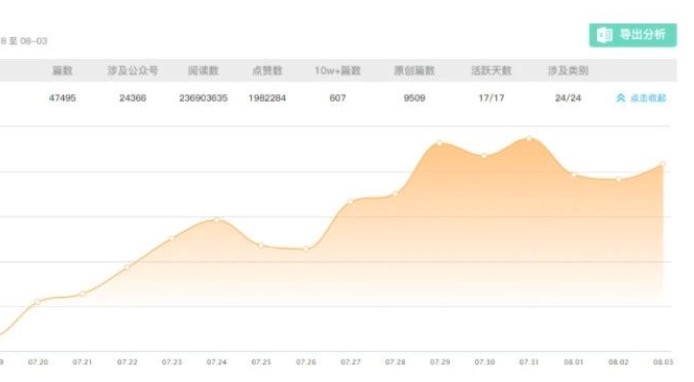The width and height of the screenshot is (694, 382).
Task: Click the double chevron collapse icon
Action: coord(621,98)
